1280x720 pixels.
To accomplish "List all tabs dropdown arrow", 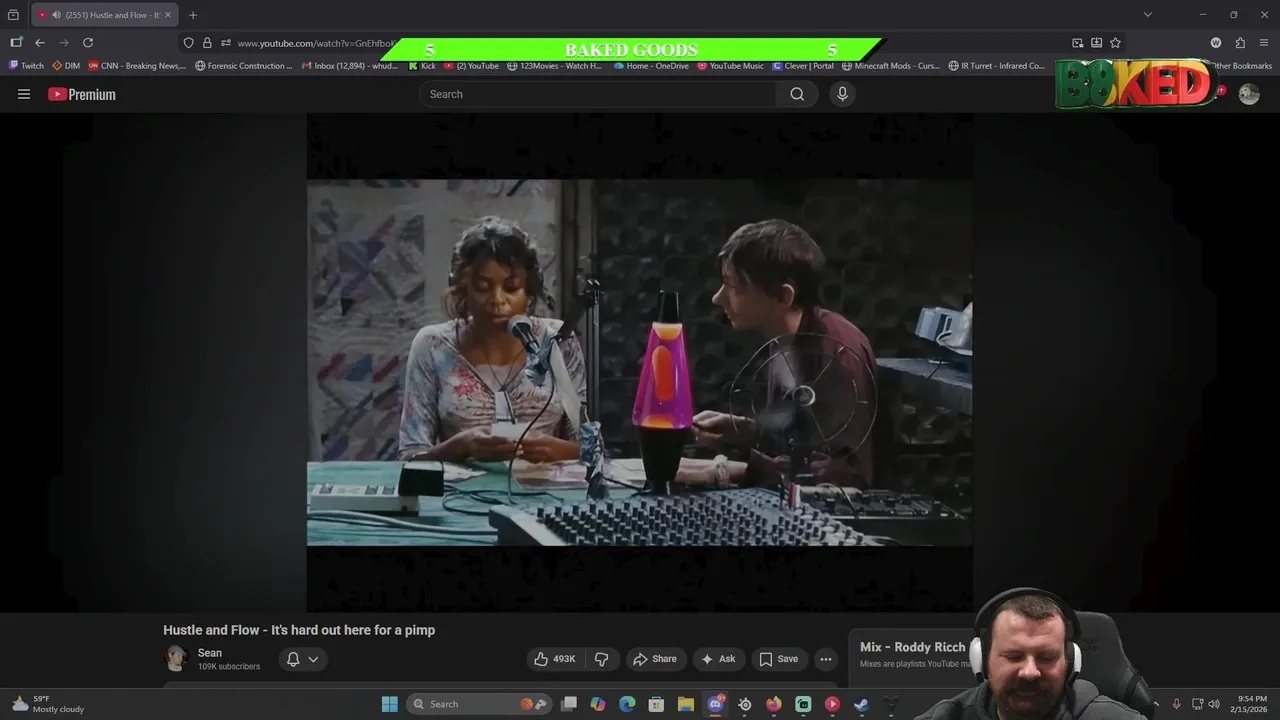I will click(x=1148, y=15).
